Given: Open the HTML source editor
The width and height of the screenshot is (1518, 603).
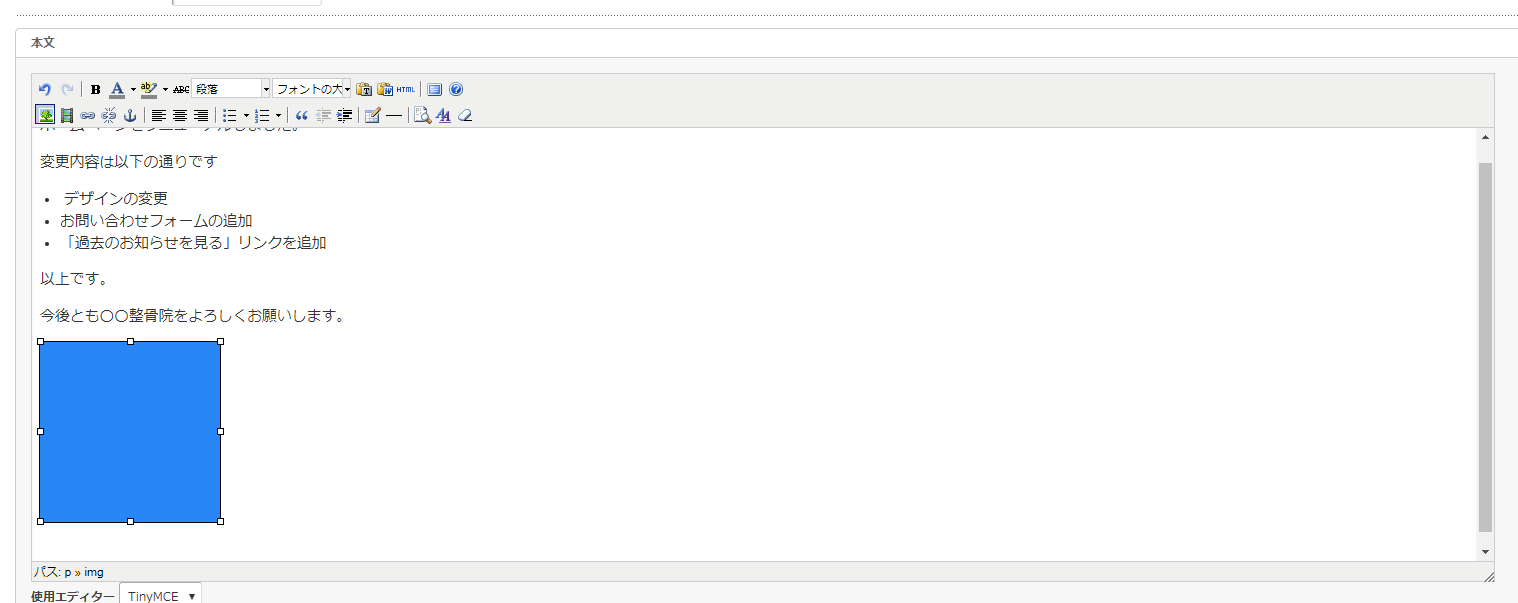Looking at the screenshot, I should point(405,89).
